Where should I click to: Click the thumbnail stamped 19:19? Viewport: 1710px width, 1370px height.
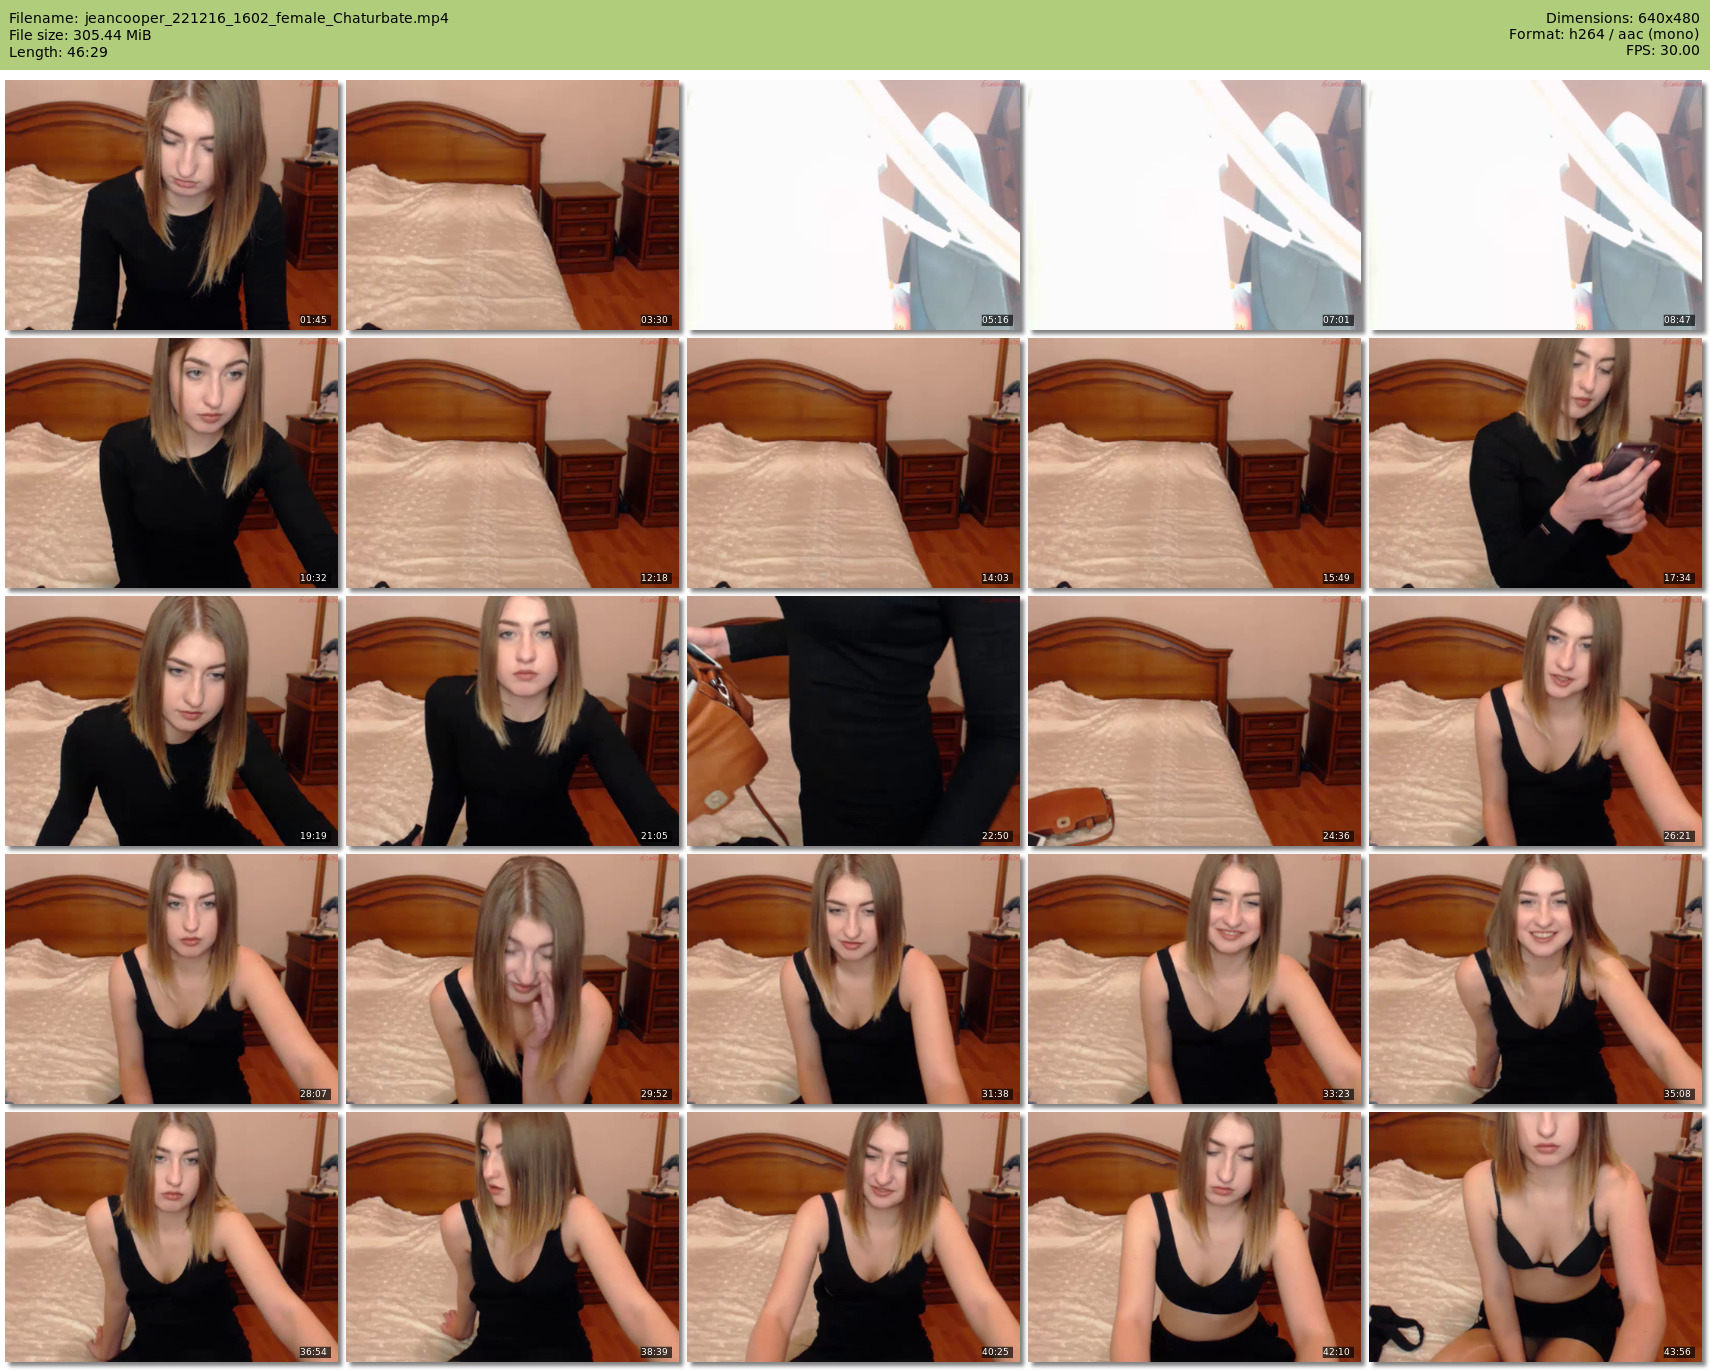[x=172, y=721]
